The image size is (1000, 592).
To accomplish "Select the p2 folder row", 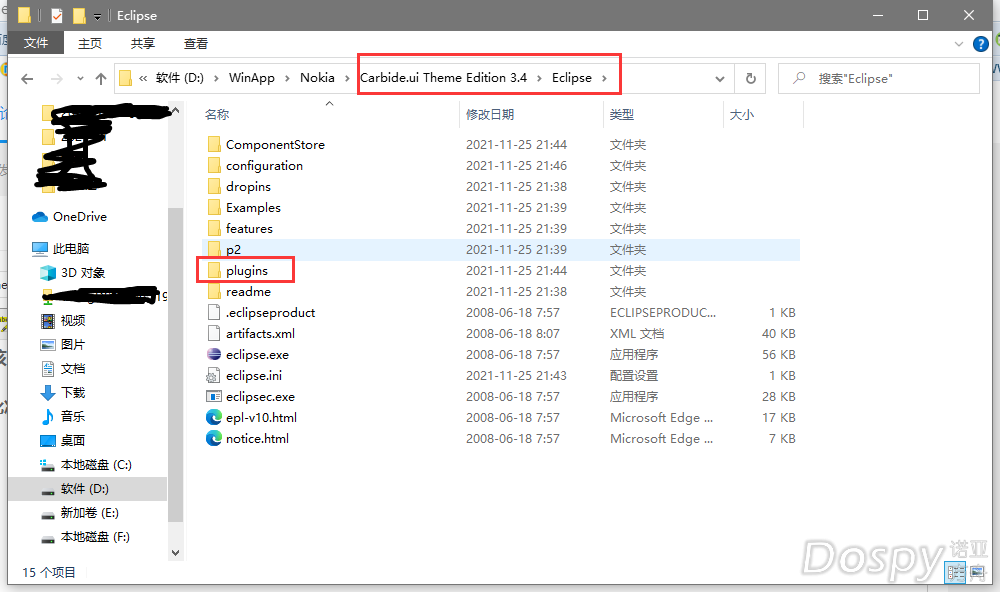I will [x=501, y=250].
